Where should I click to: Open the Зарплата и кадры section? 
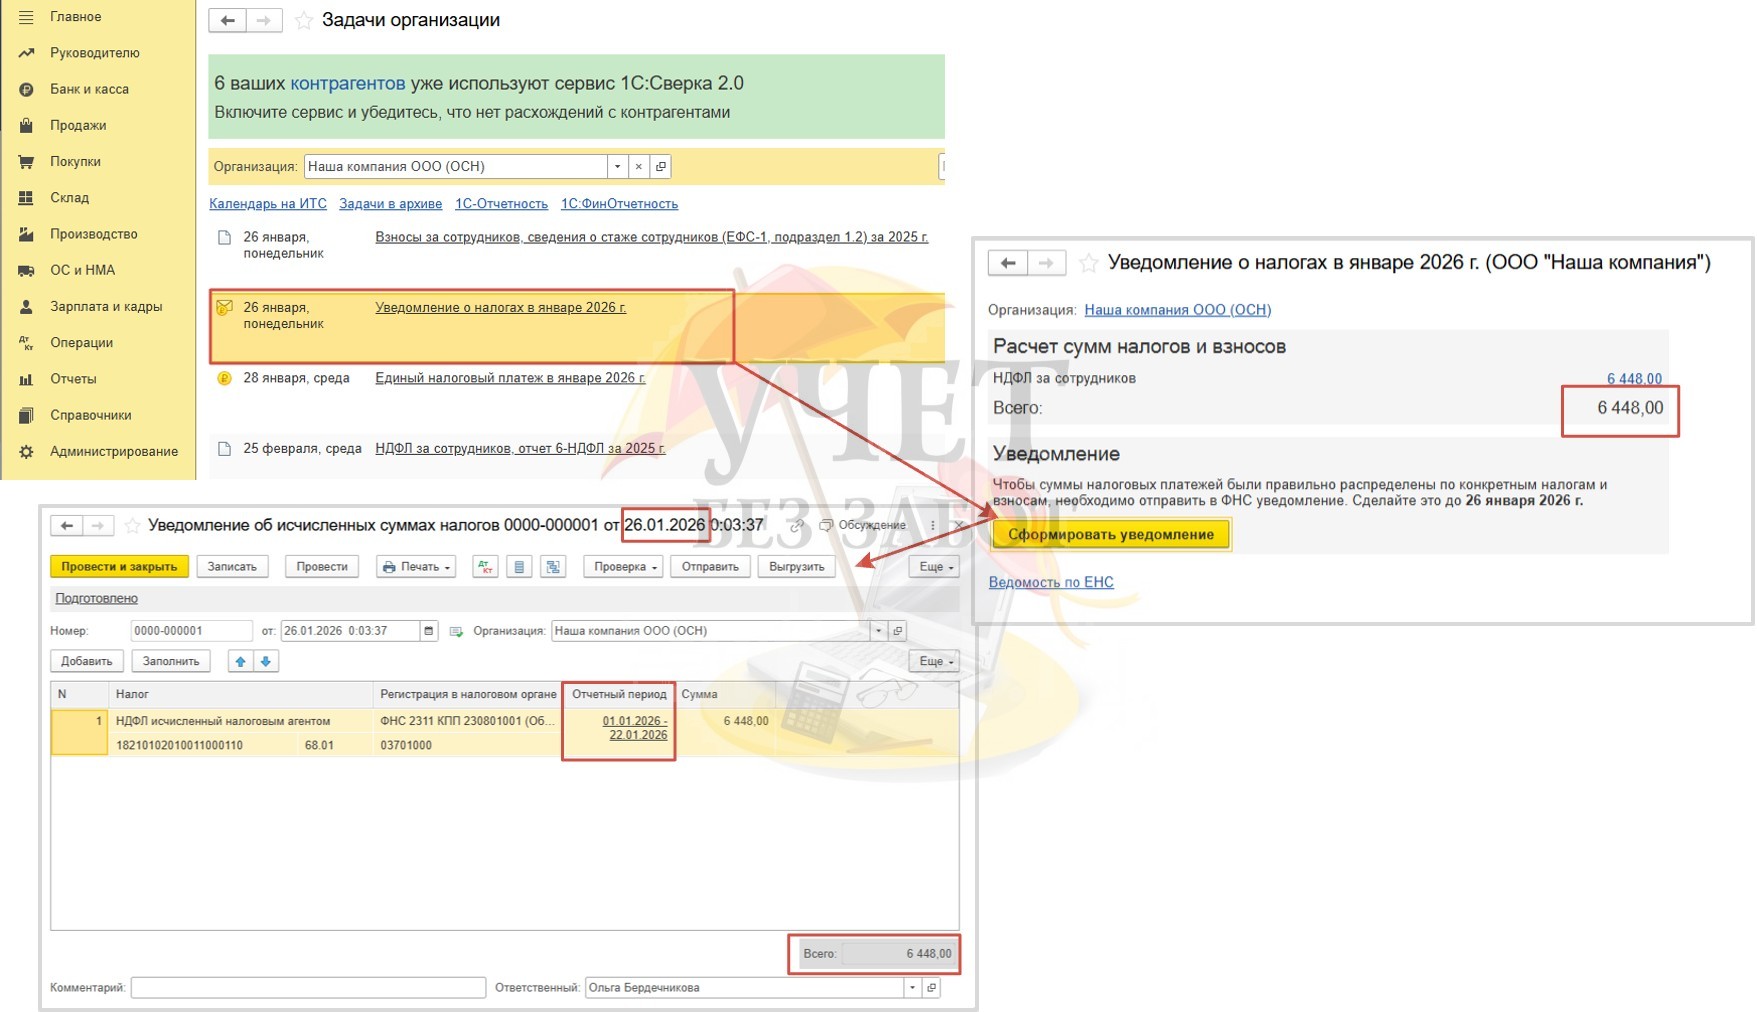[105, 307]
